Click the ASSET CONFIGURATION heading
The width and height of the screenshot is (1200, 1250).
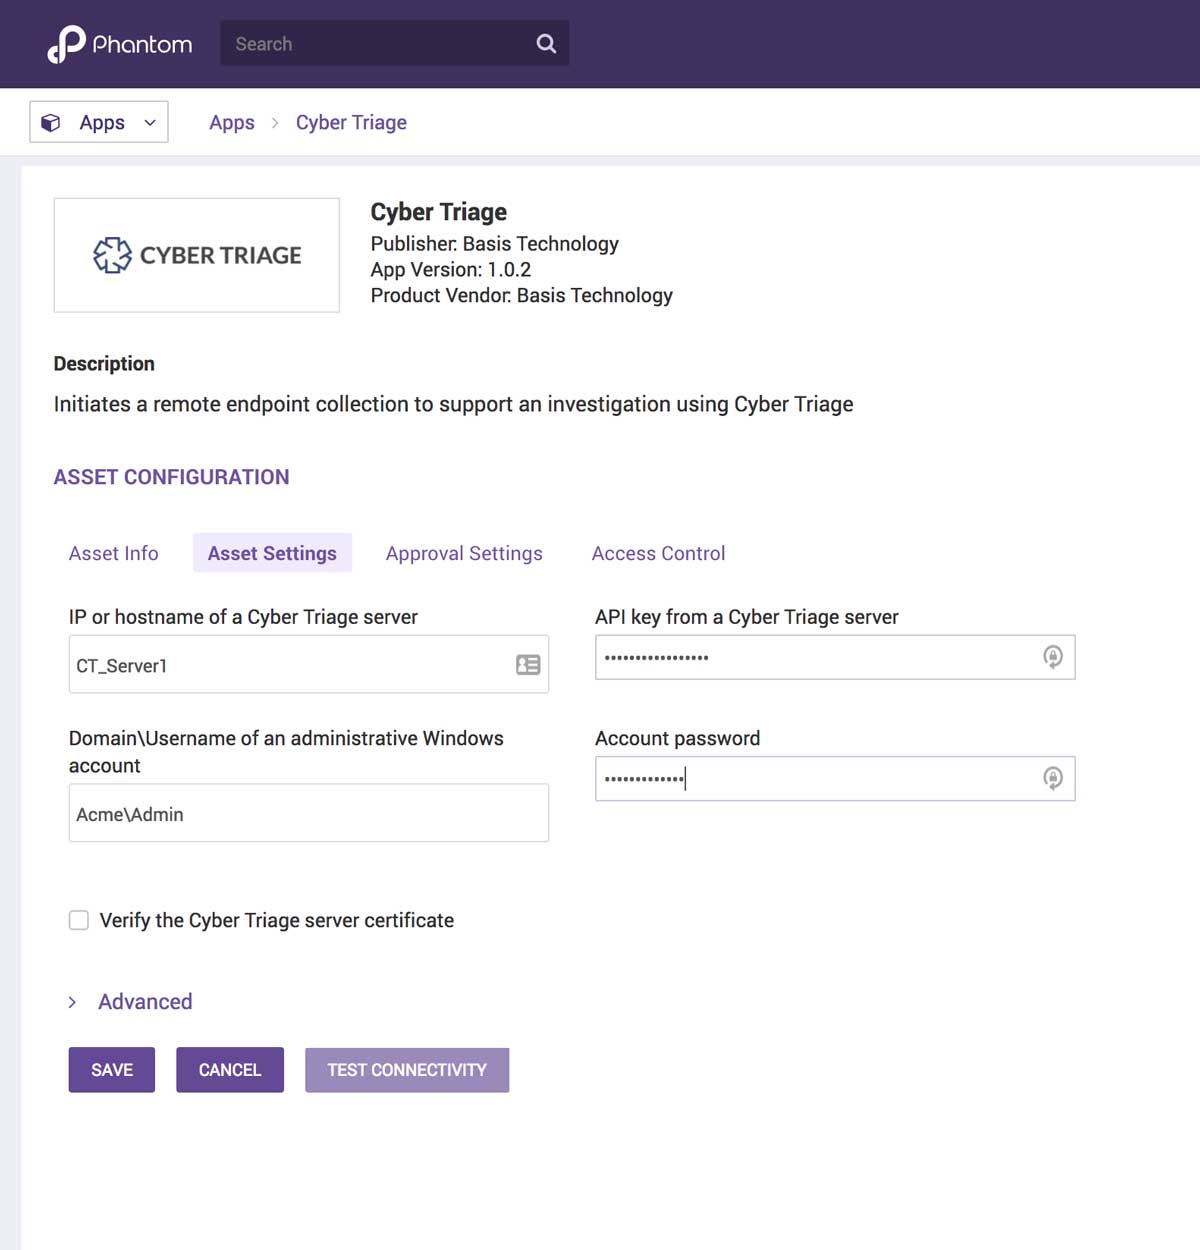click(171, 477)
